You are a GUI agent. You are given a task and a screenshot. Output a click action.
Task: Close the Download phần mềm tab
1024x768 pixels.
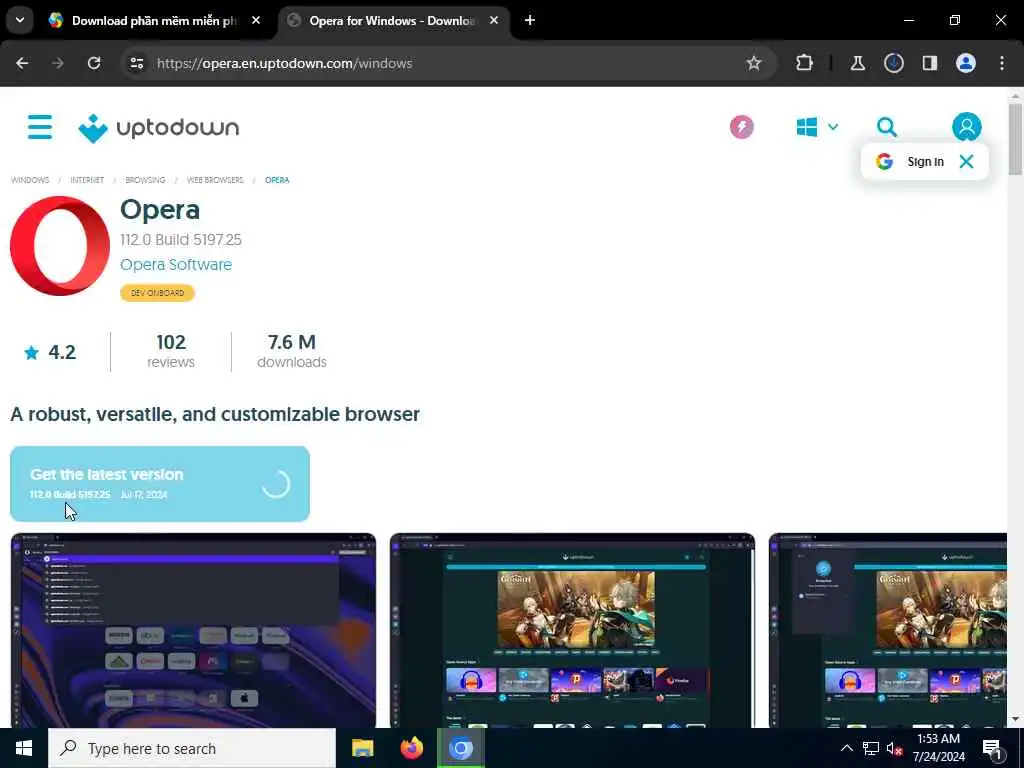256,20
